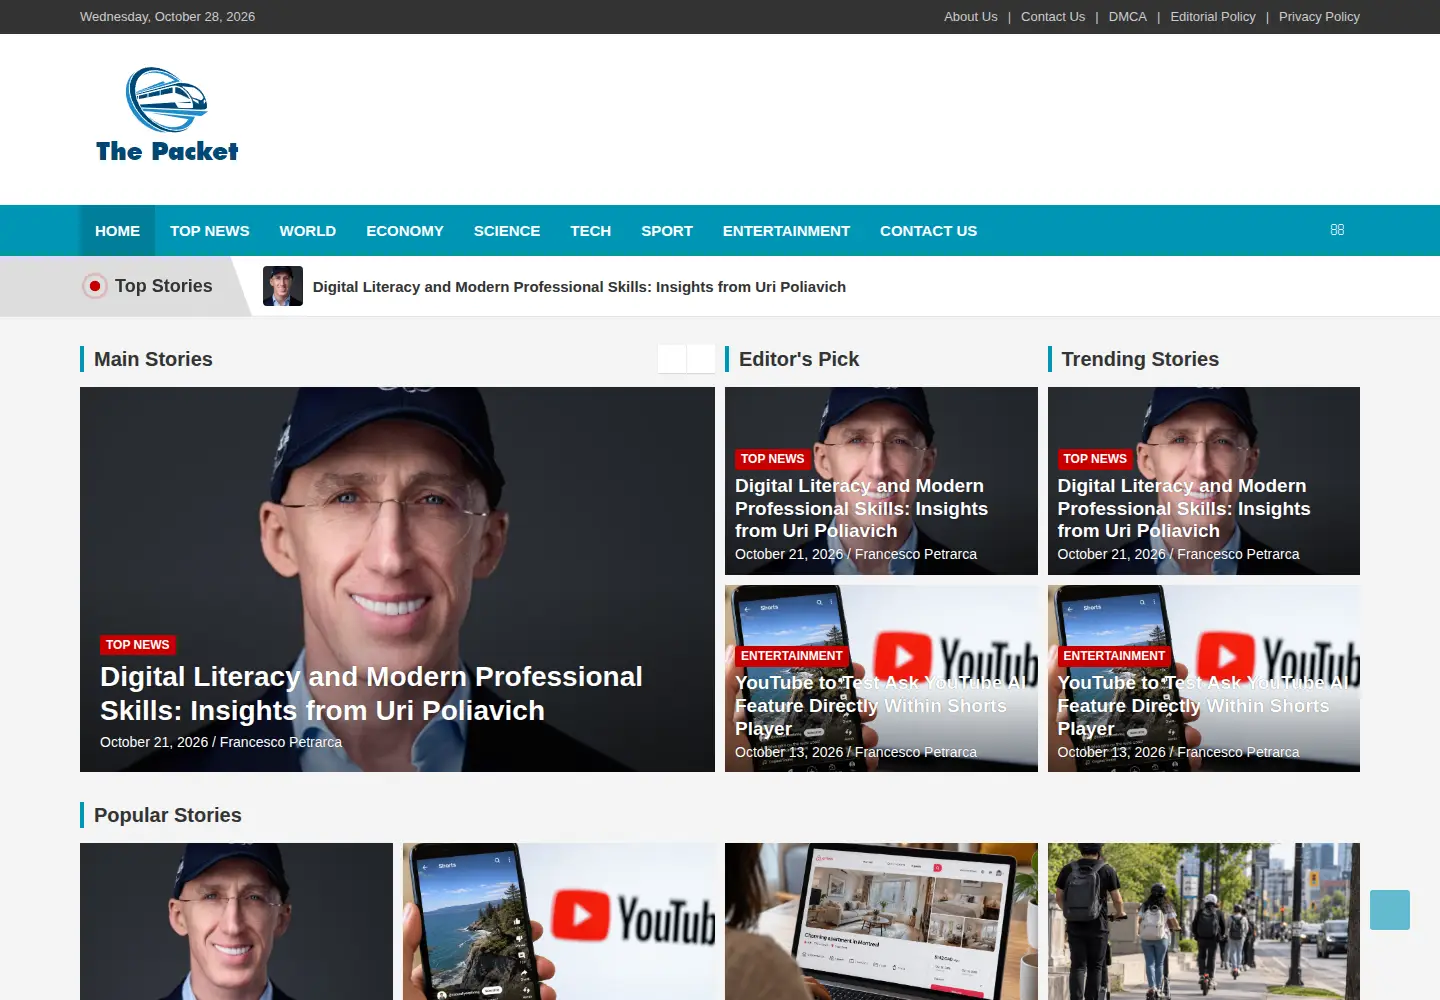Select WORLD in the navigation bar

(x=308, y=231)
